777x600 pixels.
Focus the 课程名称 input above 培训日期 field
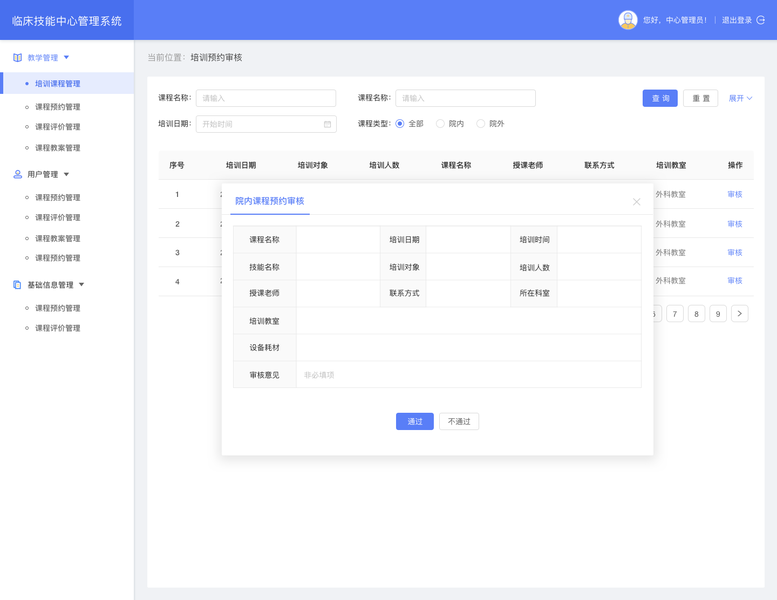266,98
